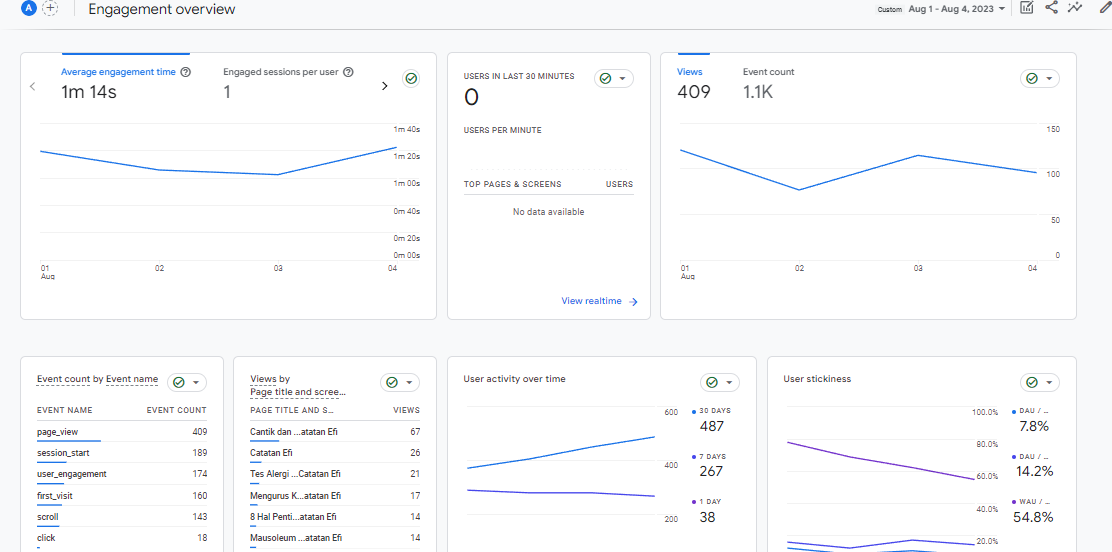Click help icon next to Average engagement time
This screenshot has height=552, width=1112.
tap(186, 72)
